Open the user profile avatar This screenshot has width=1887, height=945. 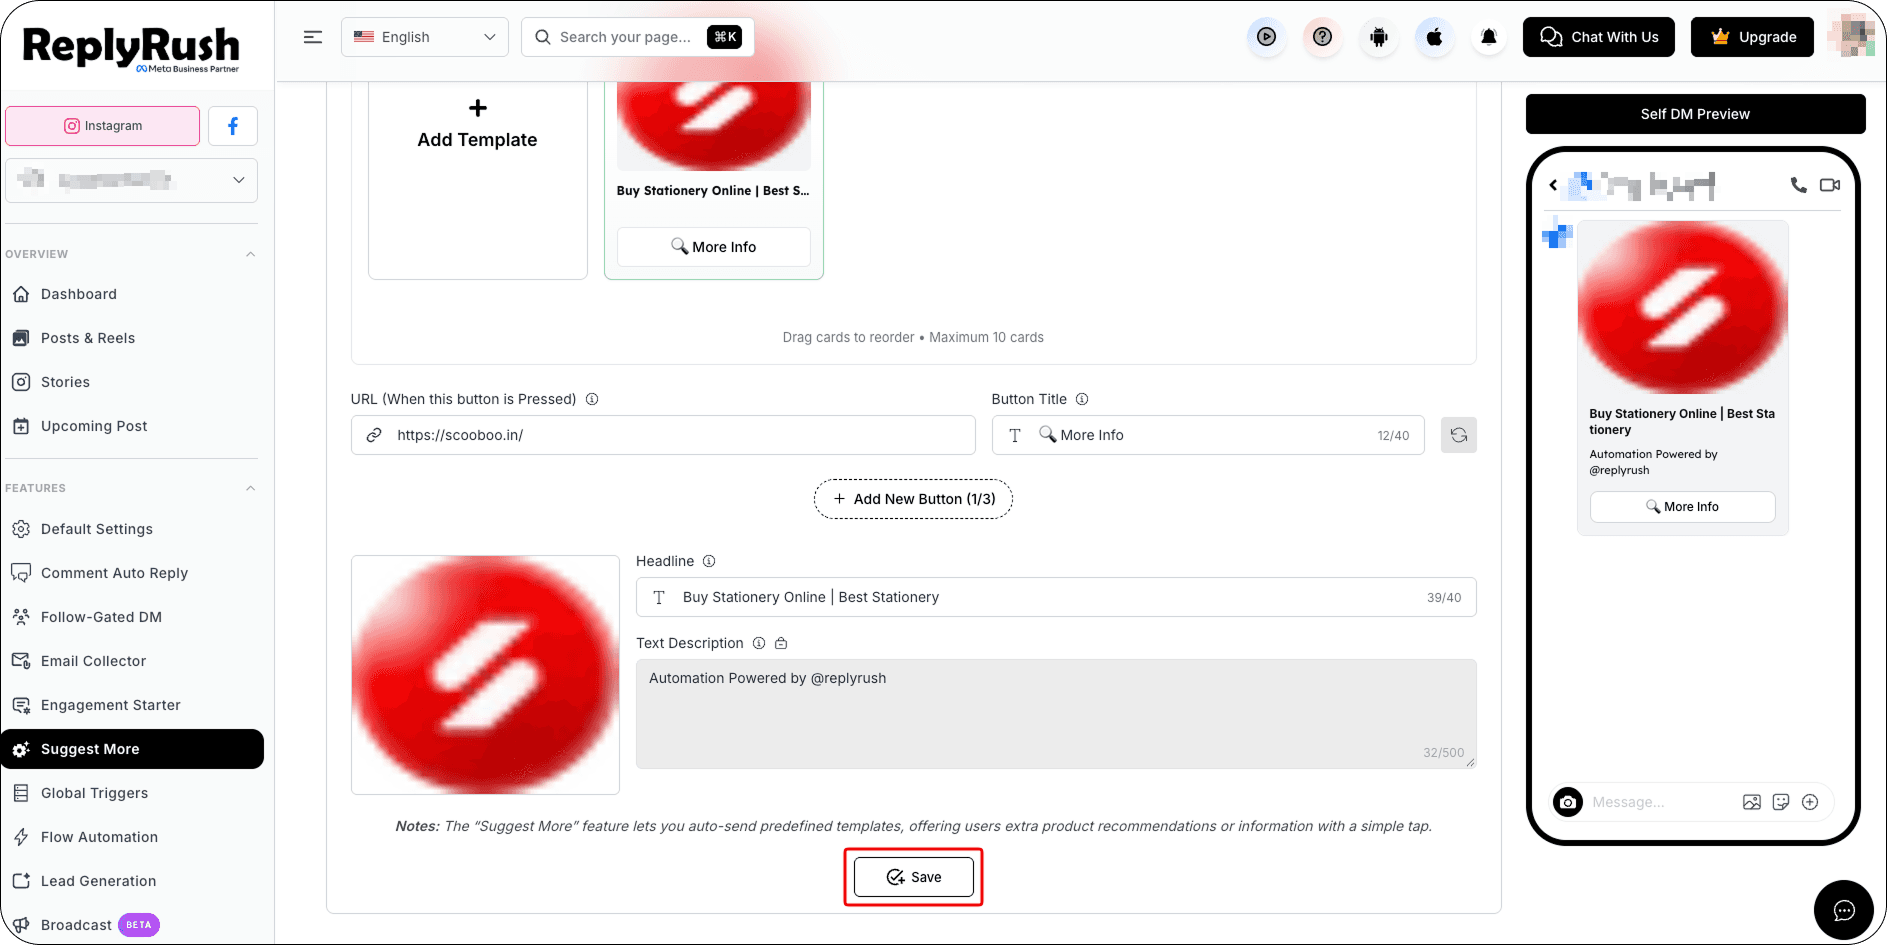click(x=1851, y=36)
